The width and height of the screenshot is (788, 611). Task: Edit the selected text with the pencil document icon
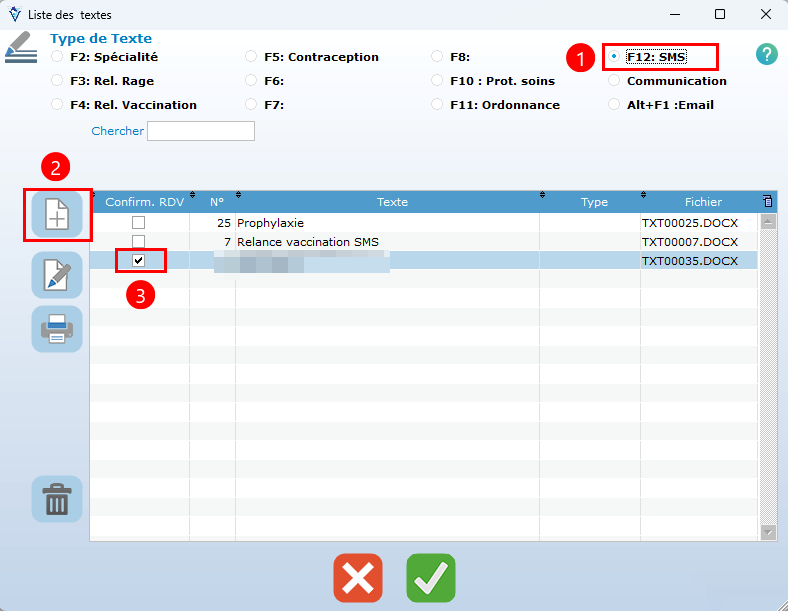click(57, 275)
